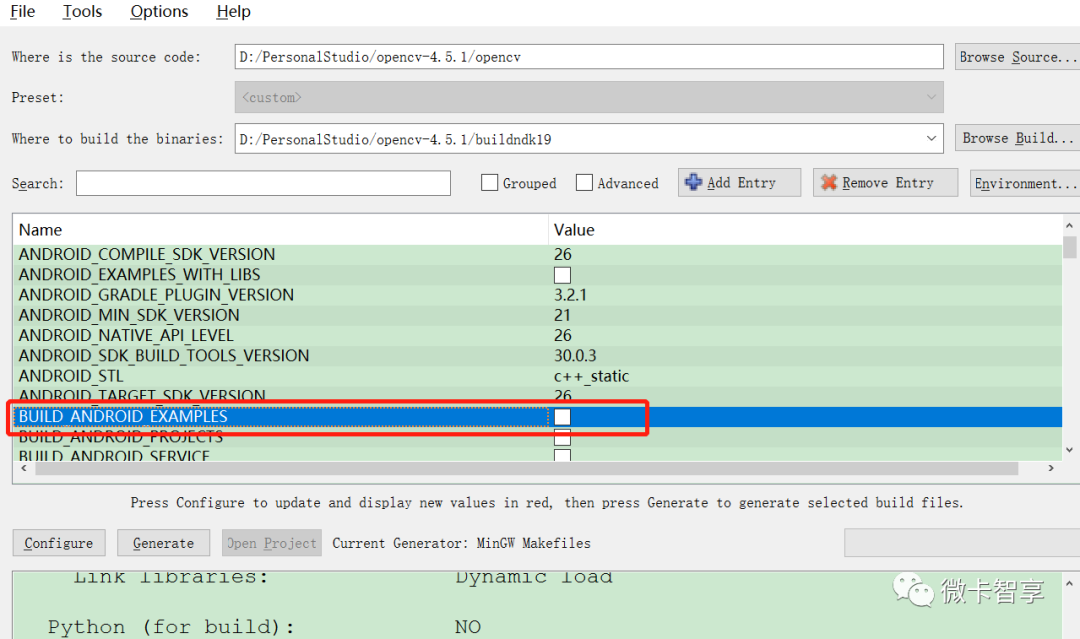This screenshot has height=639, width=1080.
Task: Toggle the BUILD_ANDROID_PROJECTS checkbox
Action: tap(563, 437)
